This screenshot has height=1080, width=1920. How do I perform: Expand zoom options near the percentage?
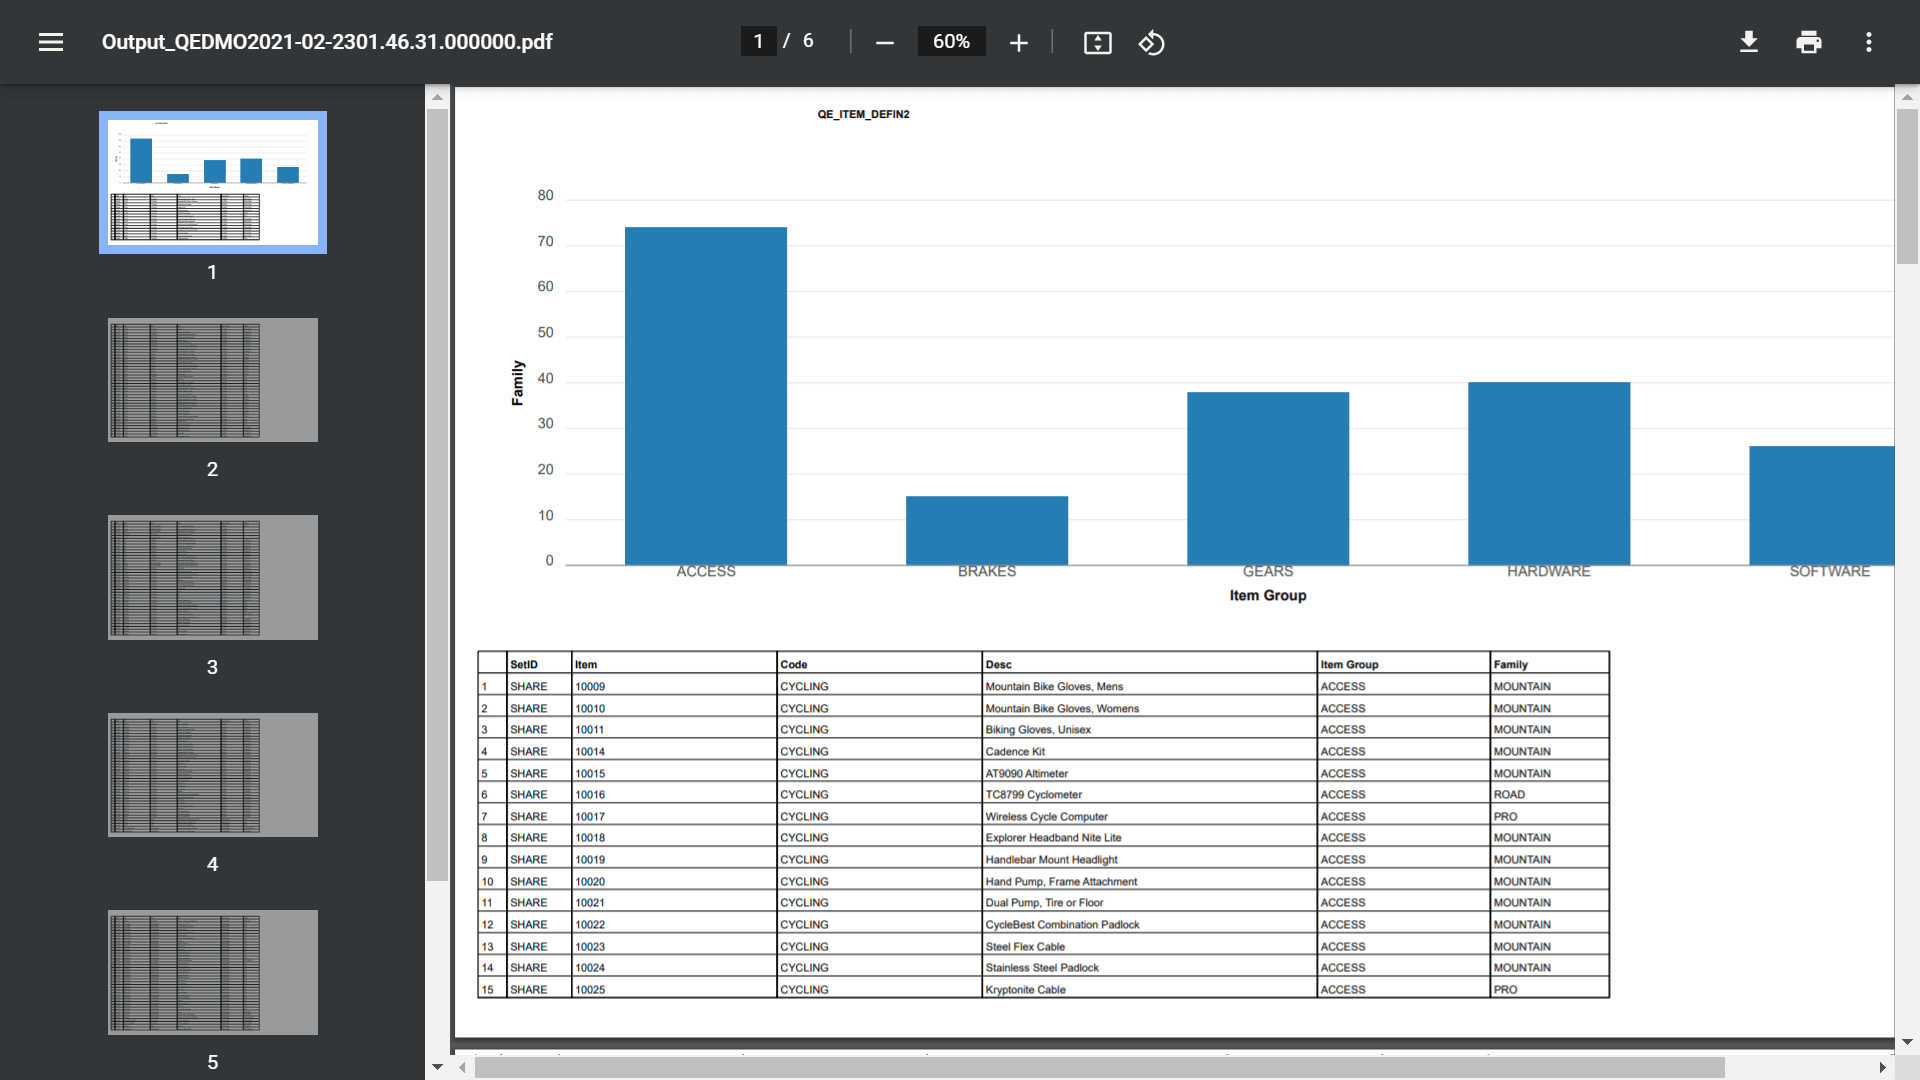[x=951, y=41]
